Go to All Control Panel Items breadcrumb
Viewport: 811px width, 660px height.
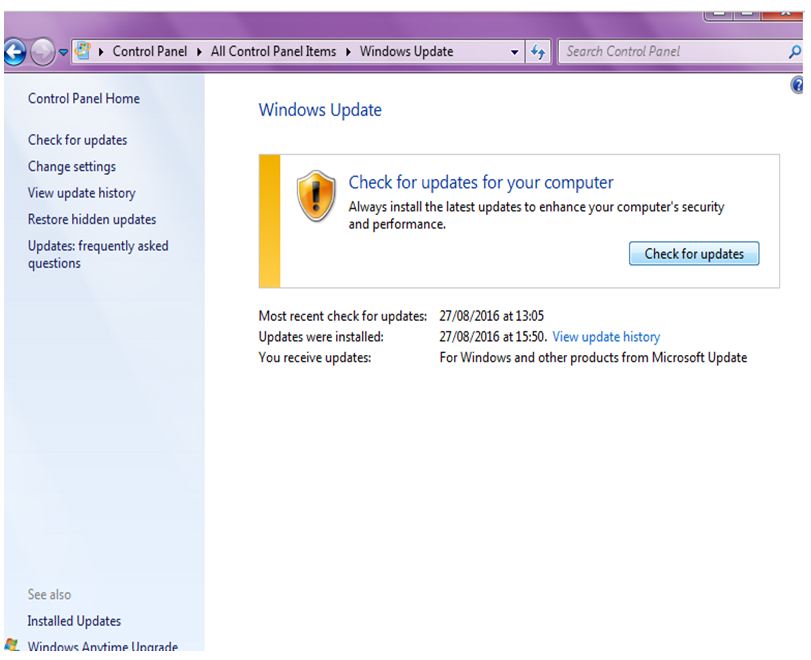pos(273,52)
